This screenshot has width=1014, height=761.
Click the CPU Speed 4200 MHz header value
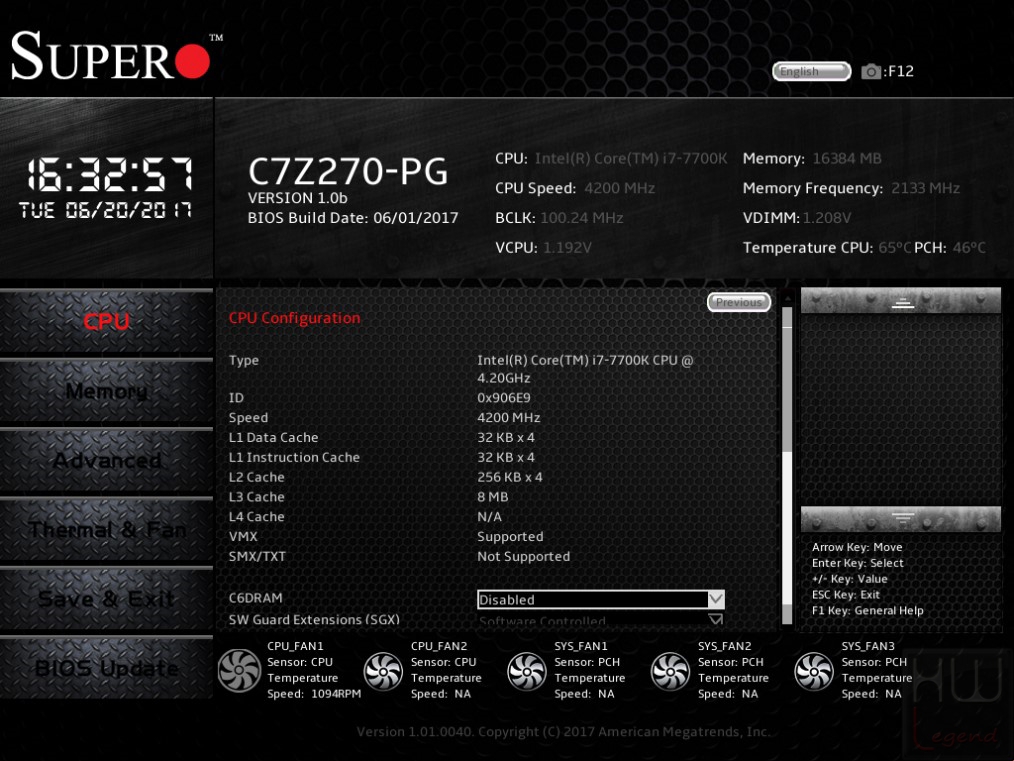pos(620,188)
